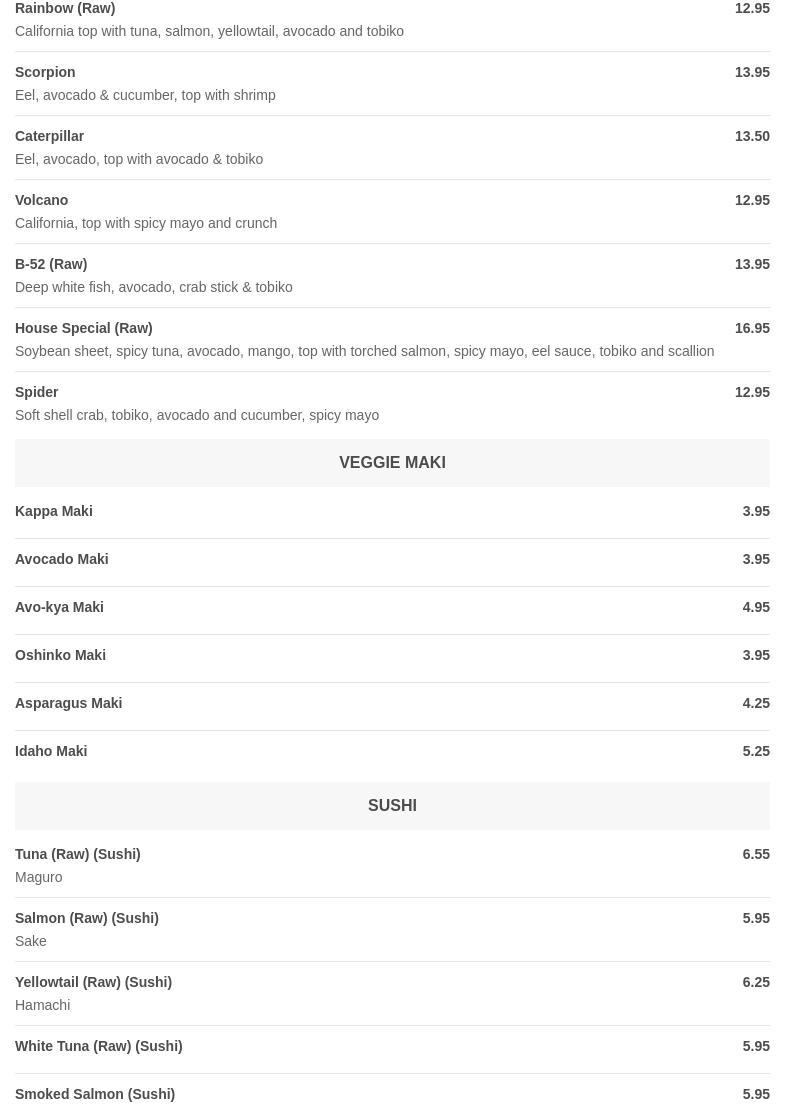
Task: Select Oshinko Maki
Action: (x=392, y=655)
